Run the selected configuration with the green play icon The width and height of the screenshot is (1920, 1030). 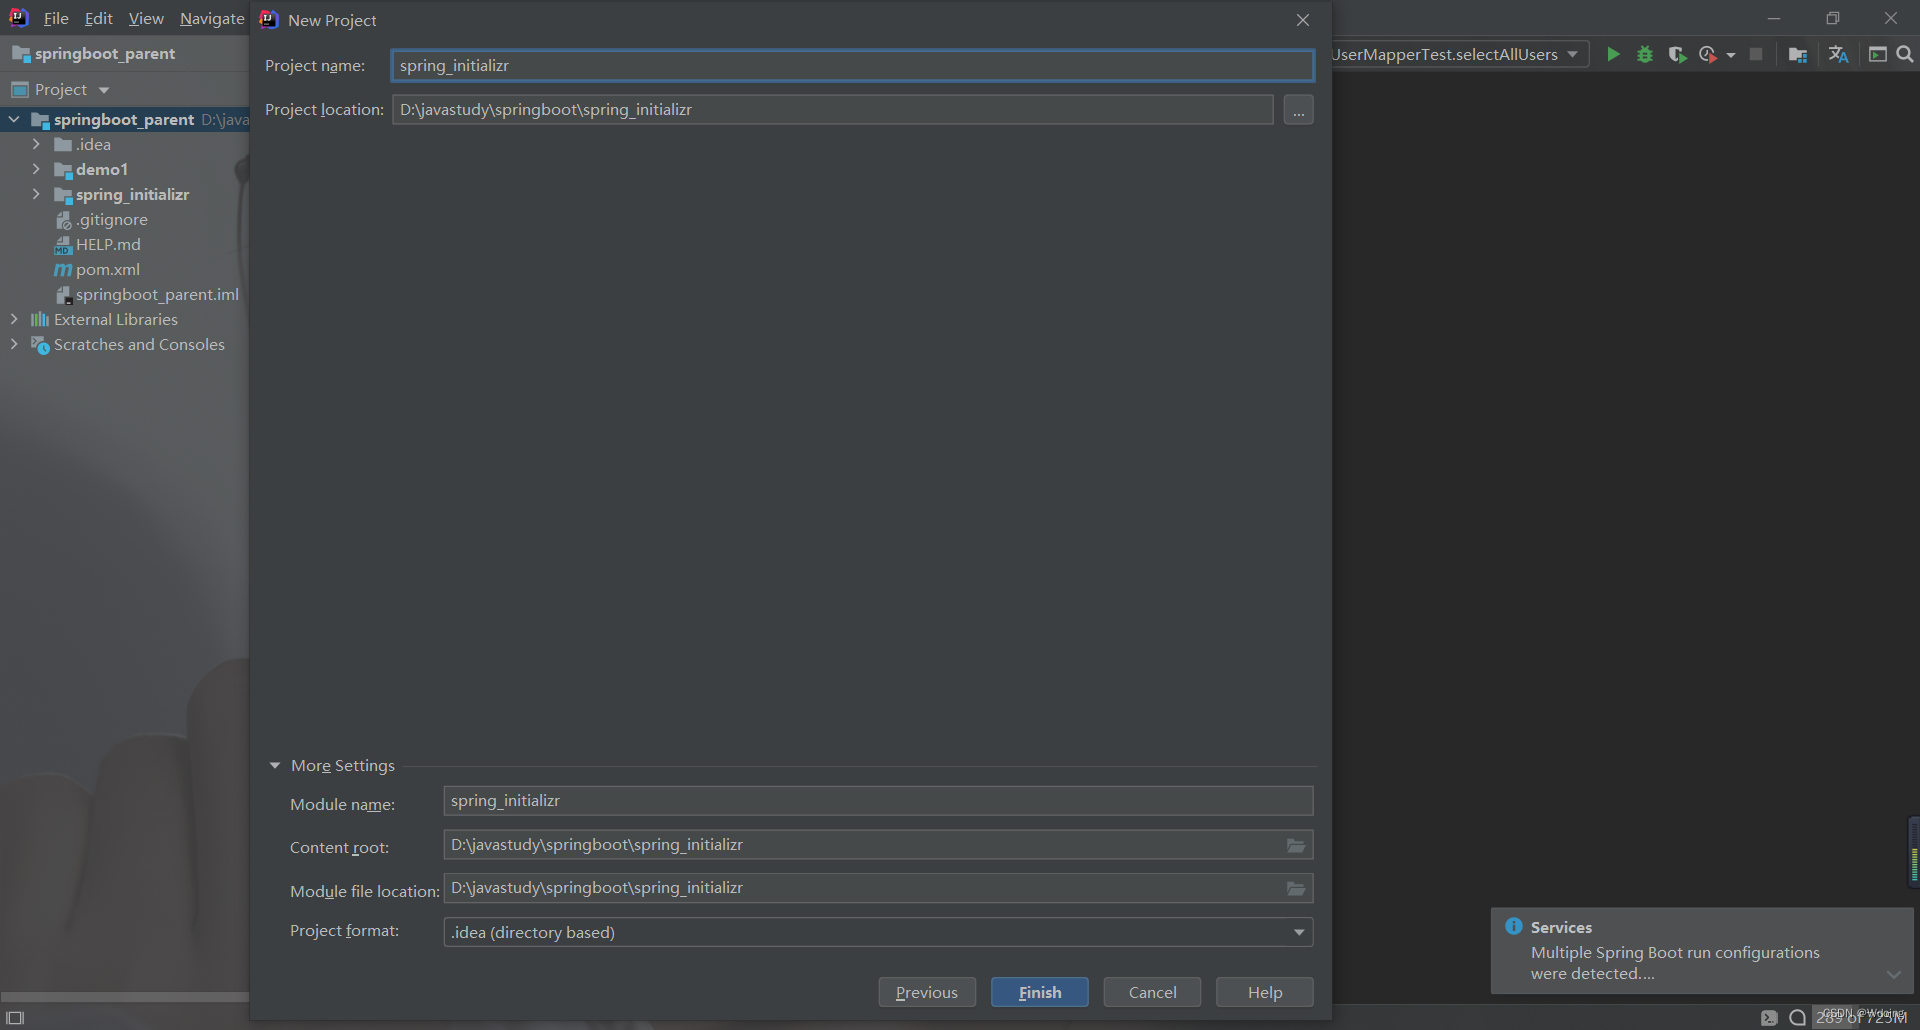point(1613,54)
